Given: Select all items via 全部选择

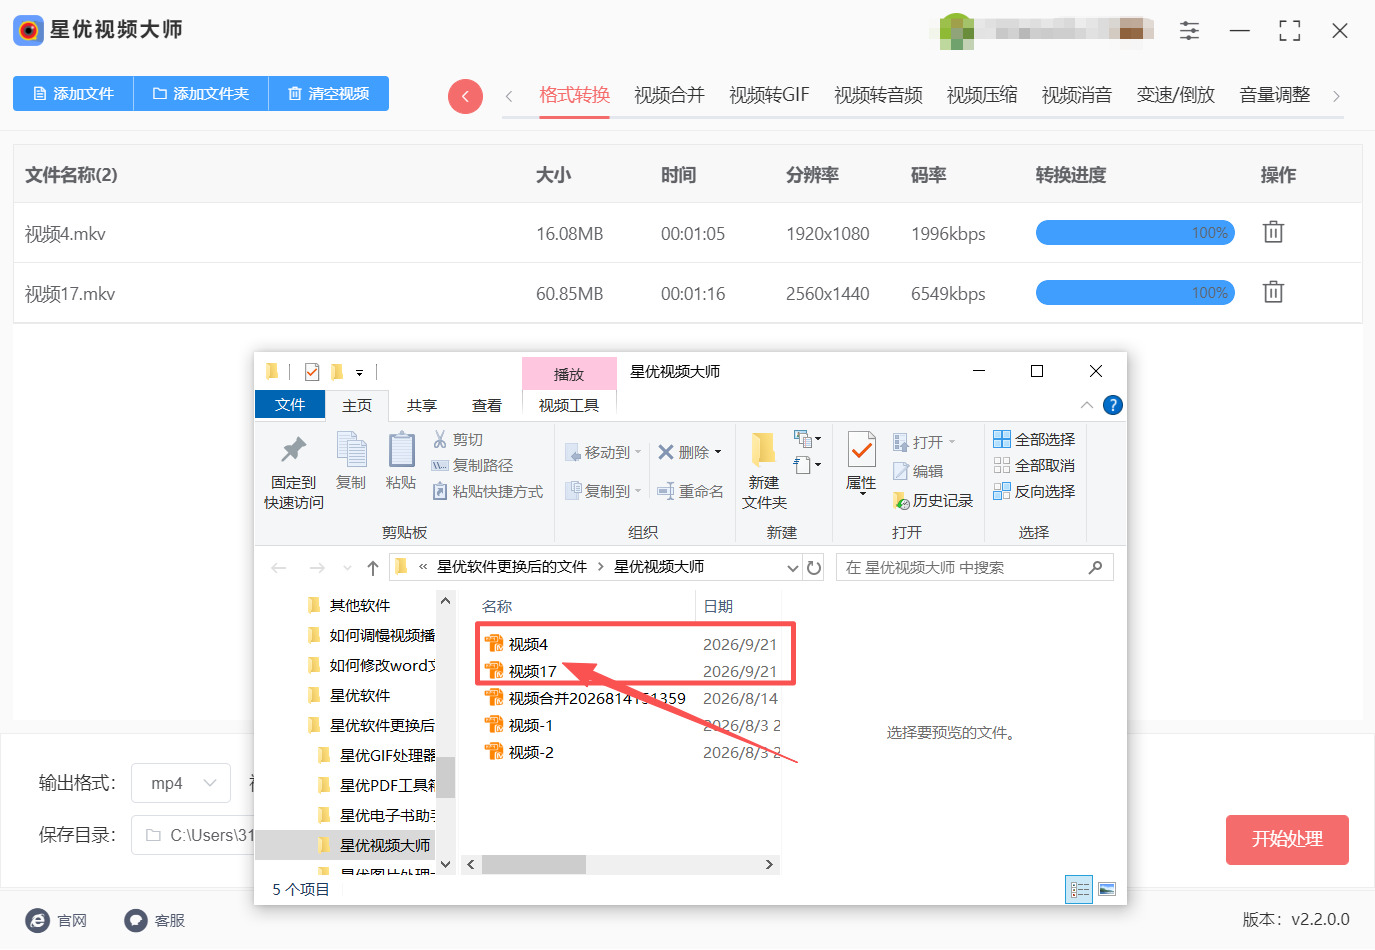Looking at the screenshot, I should pyautogui.click(x=1034, y=439).
